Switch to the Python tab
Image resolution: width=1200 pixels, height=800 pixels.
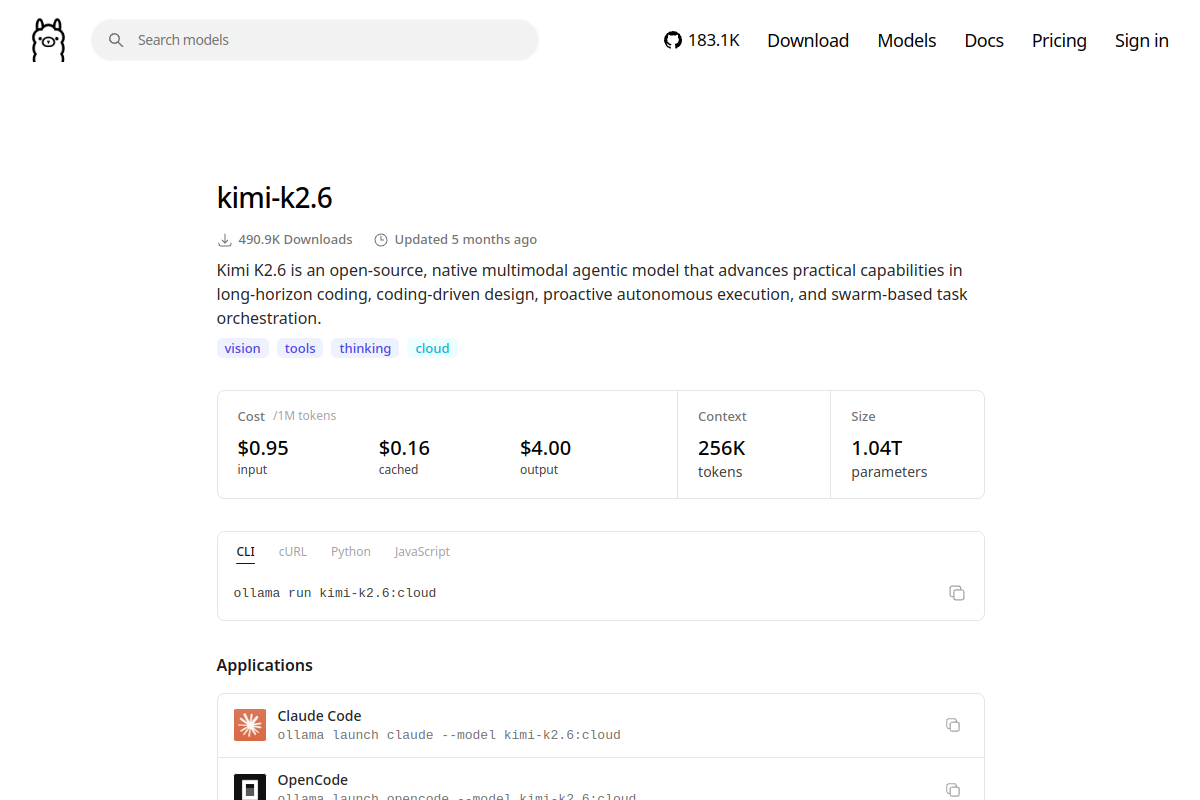click(x=351, y=552)
